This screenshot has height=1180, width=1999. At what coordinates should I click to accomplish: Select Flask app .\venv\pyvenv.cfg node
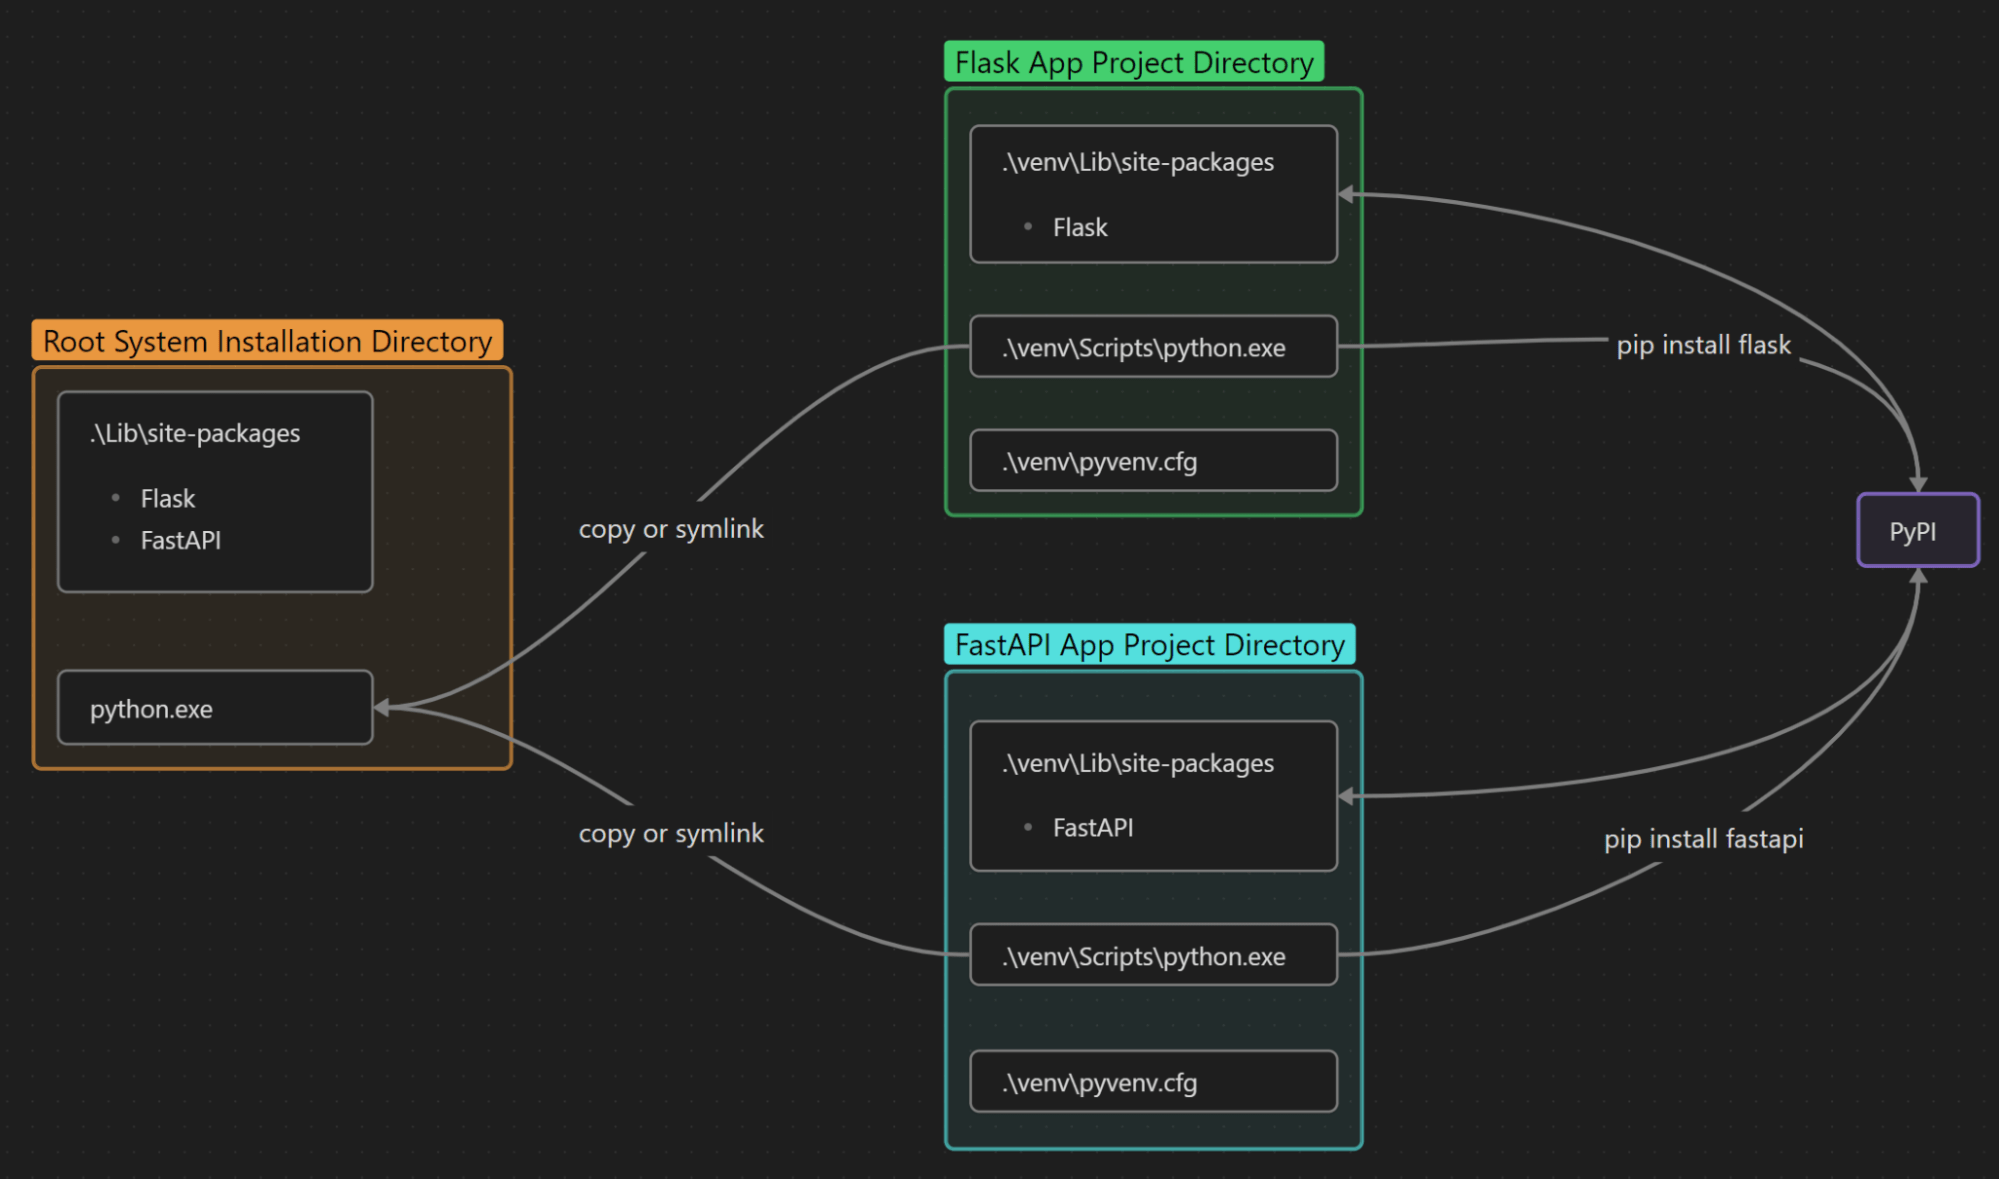pos(1152,461)
